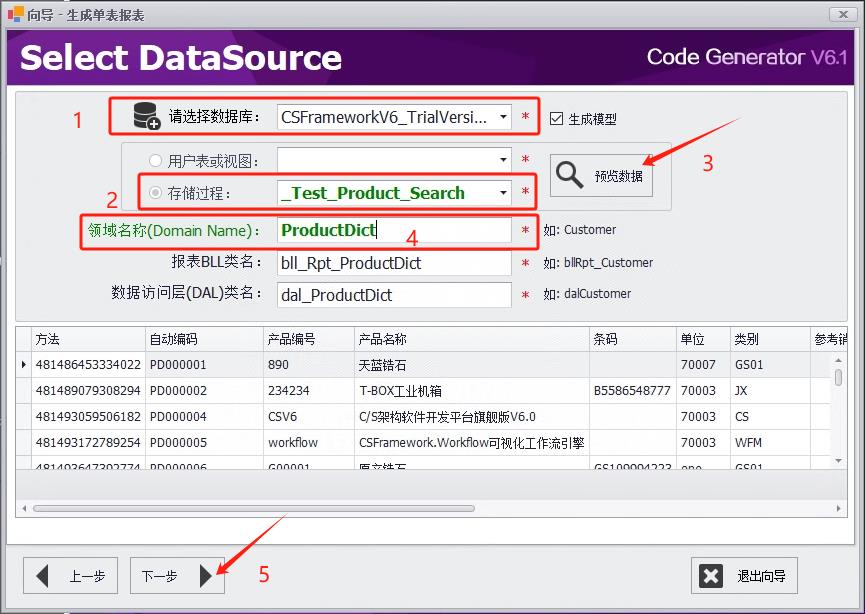
Task: Click the left arrow icon on 上一步
Action: 42,575
